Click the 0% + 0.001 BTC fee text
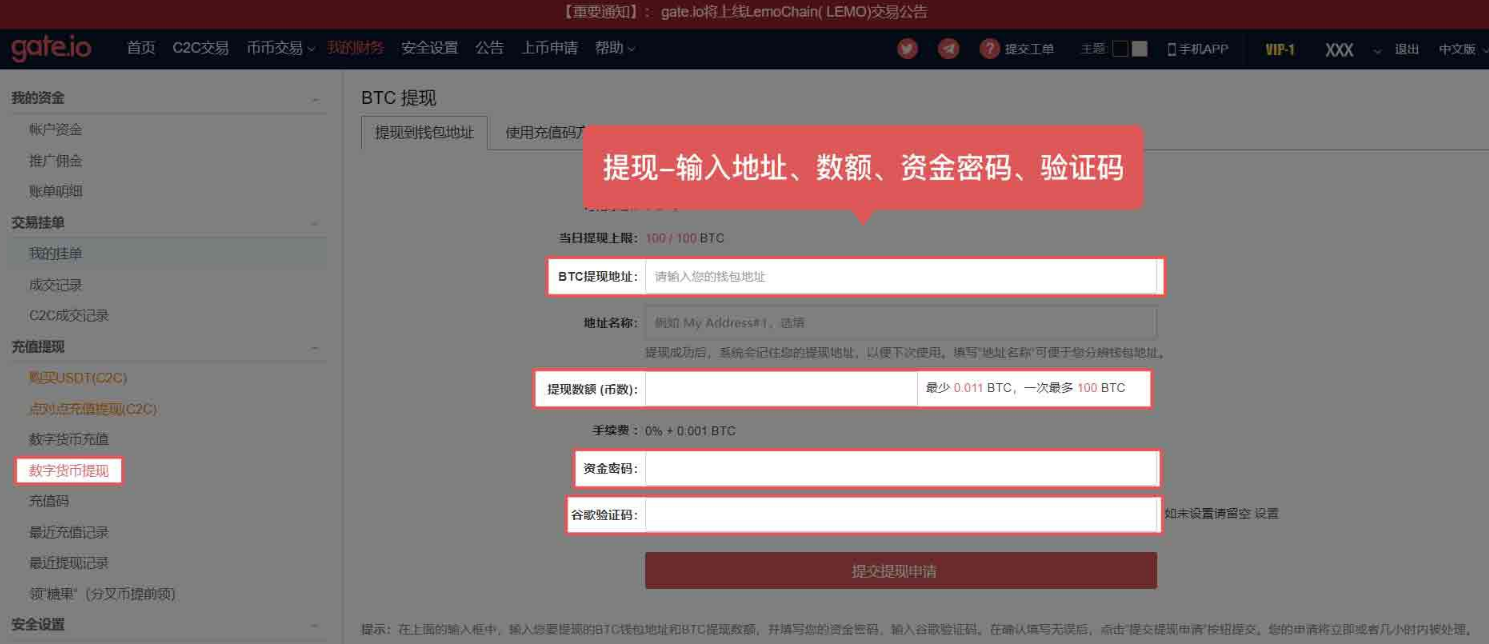The width and height of the screenshot is (1489, 644). [x=690, y=431]
